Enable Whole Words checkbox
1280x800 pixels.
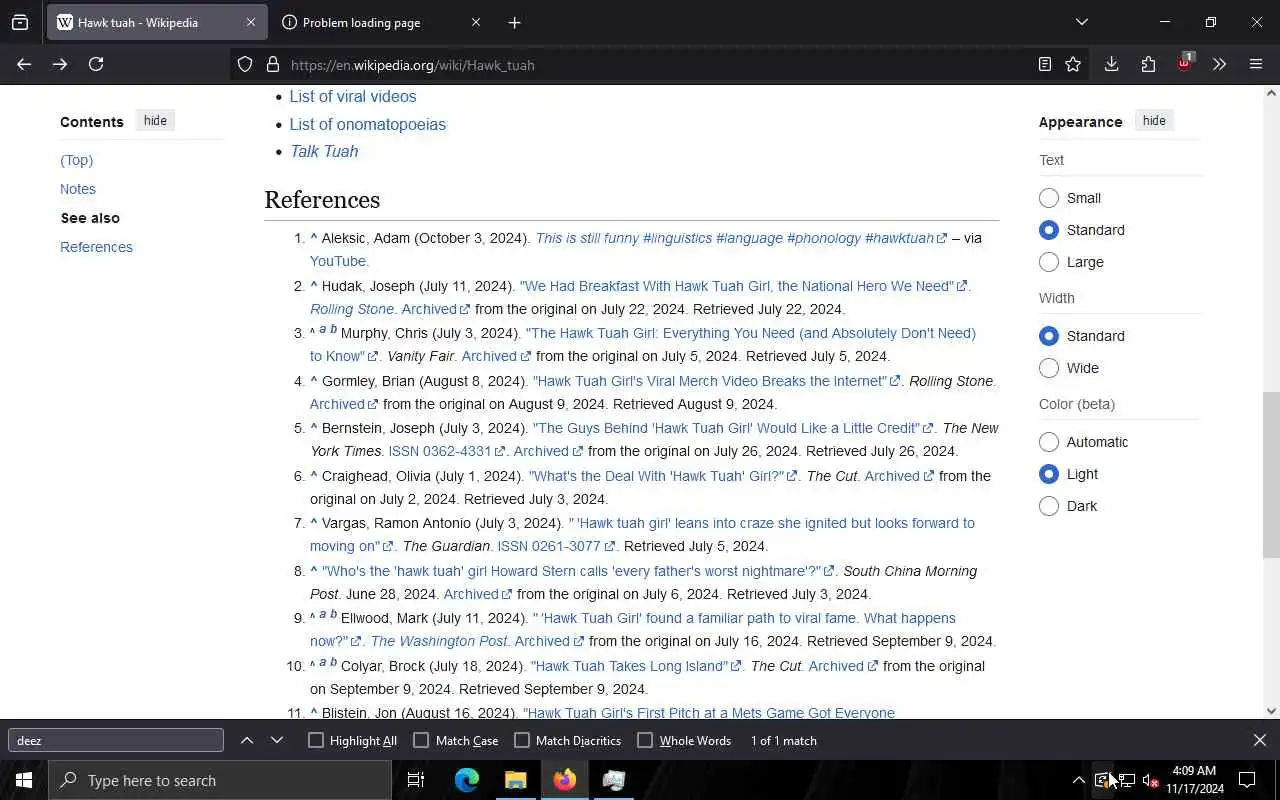[x=645, y=740]
